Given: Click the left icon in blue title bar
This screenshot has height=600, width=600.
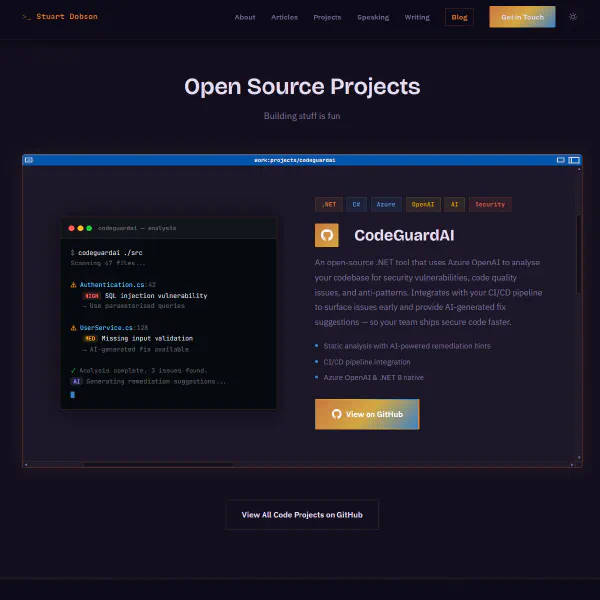Looking at the screenshot, I should pyautogui.click(x=29, y=160).
